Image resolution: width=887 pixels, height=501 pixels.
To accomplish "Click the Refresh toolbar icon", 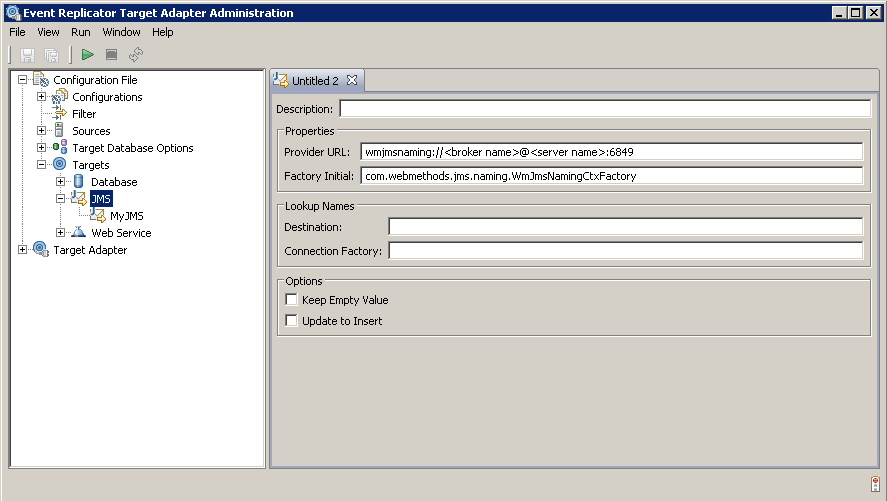I will pos(136,54).
